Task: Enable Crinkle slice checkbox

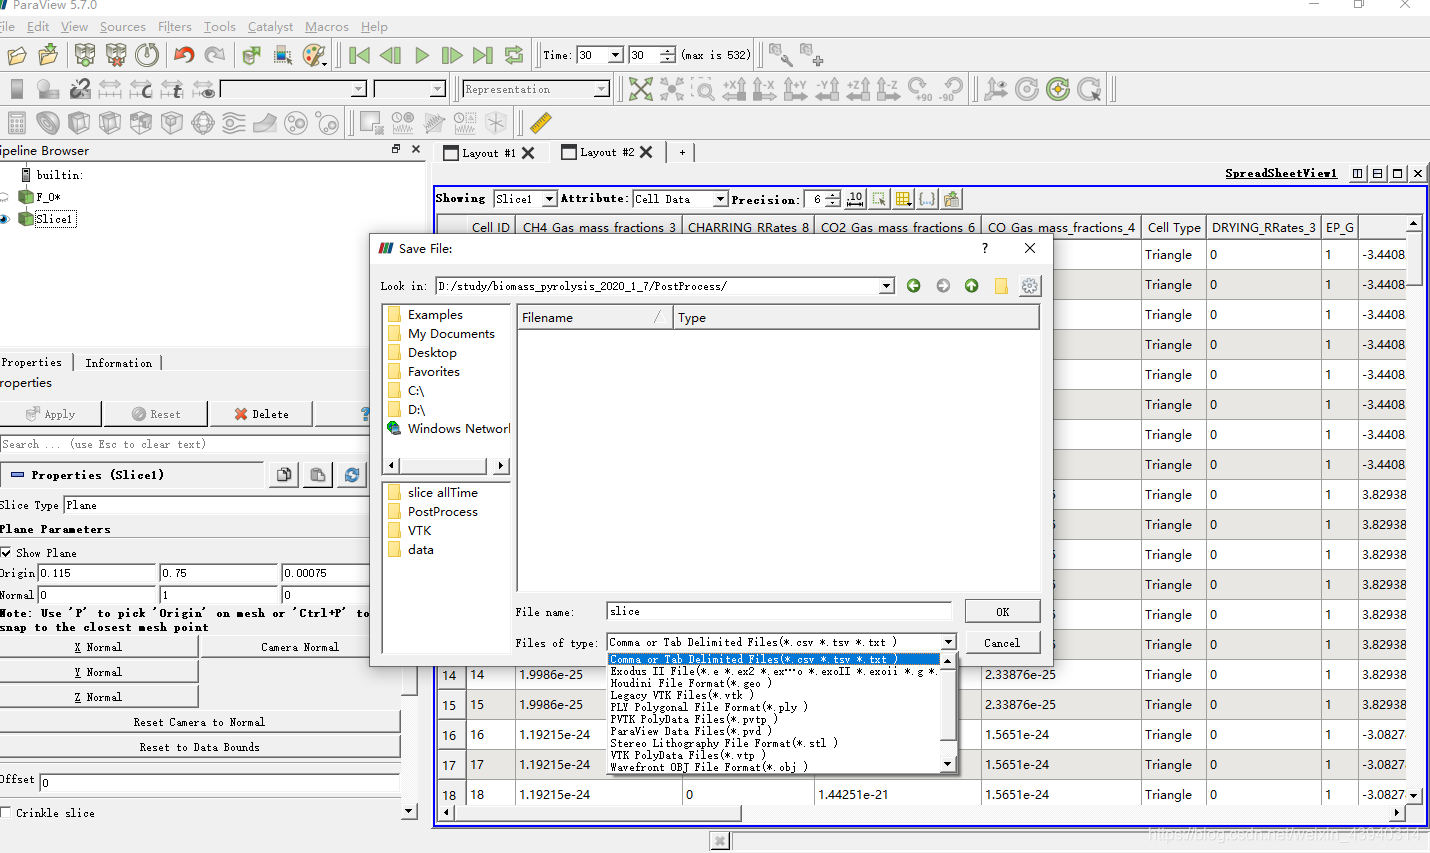Action: pyautogui.click(x=6, y=813)
